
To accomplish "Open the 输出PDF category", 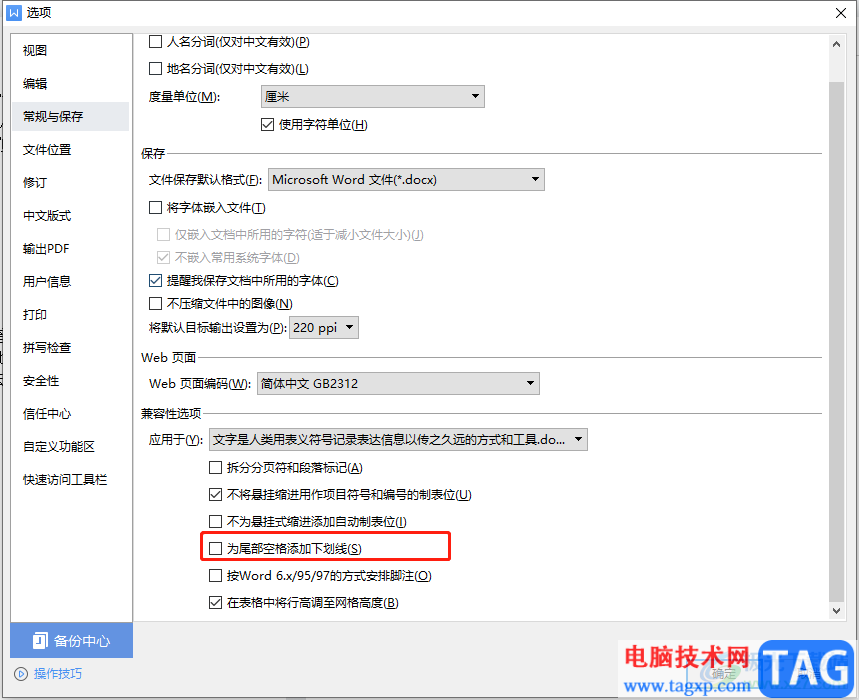I will coord(46,249).
